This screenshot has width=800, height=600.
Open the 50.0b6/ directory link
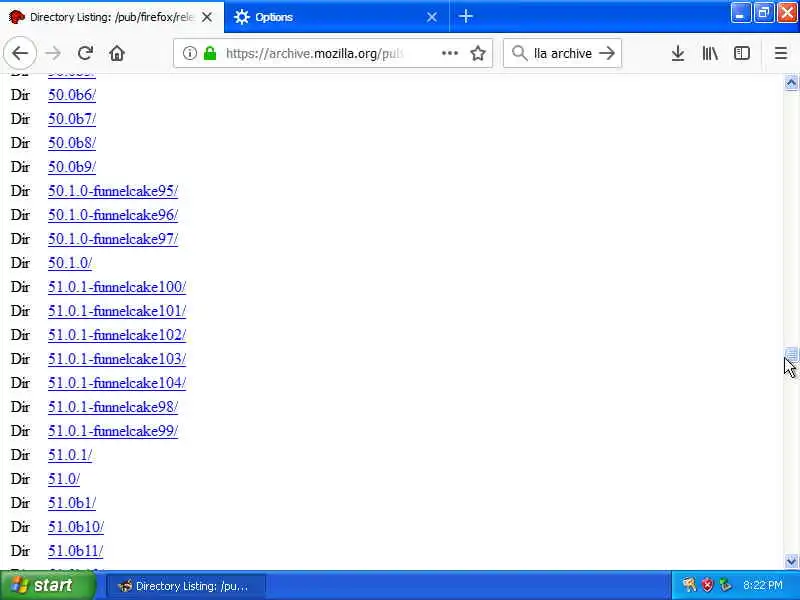(72, 95)
